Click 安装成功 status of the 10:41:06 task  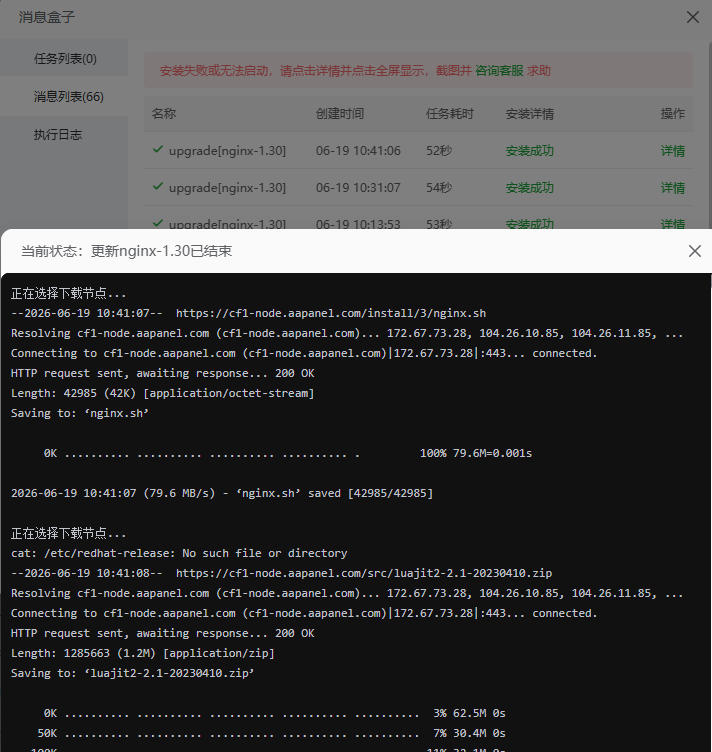(529, 151)
